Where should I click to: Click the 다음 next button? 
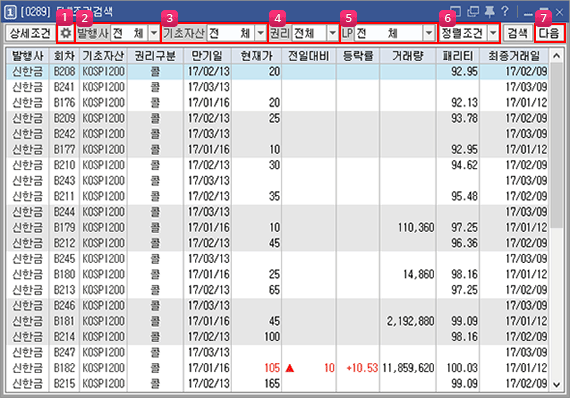[549, 33]
